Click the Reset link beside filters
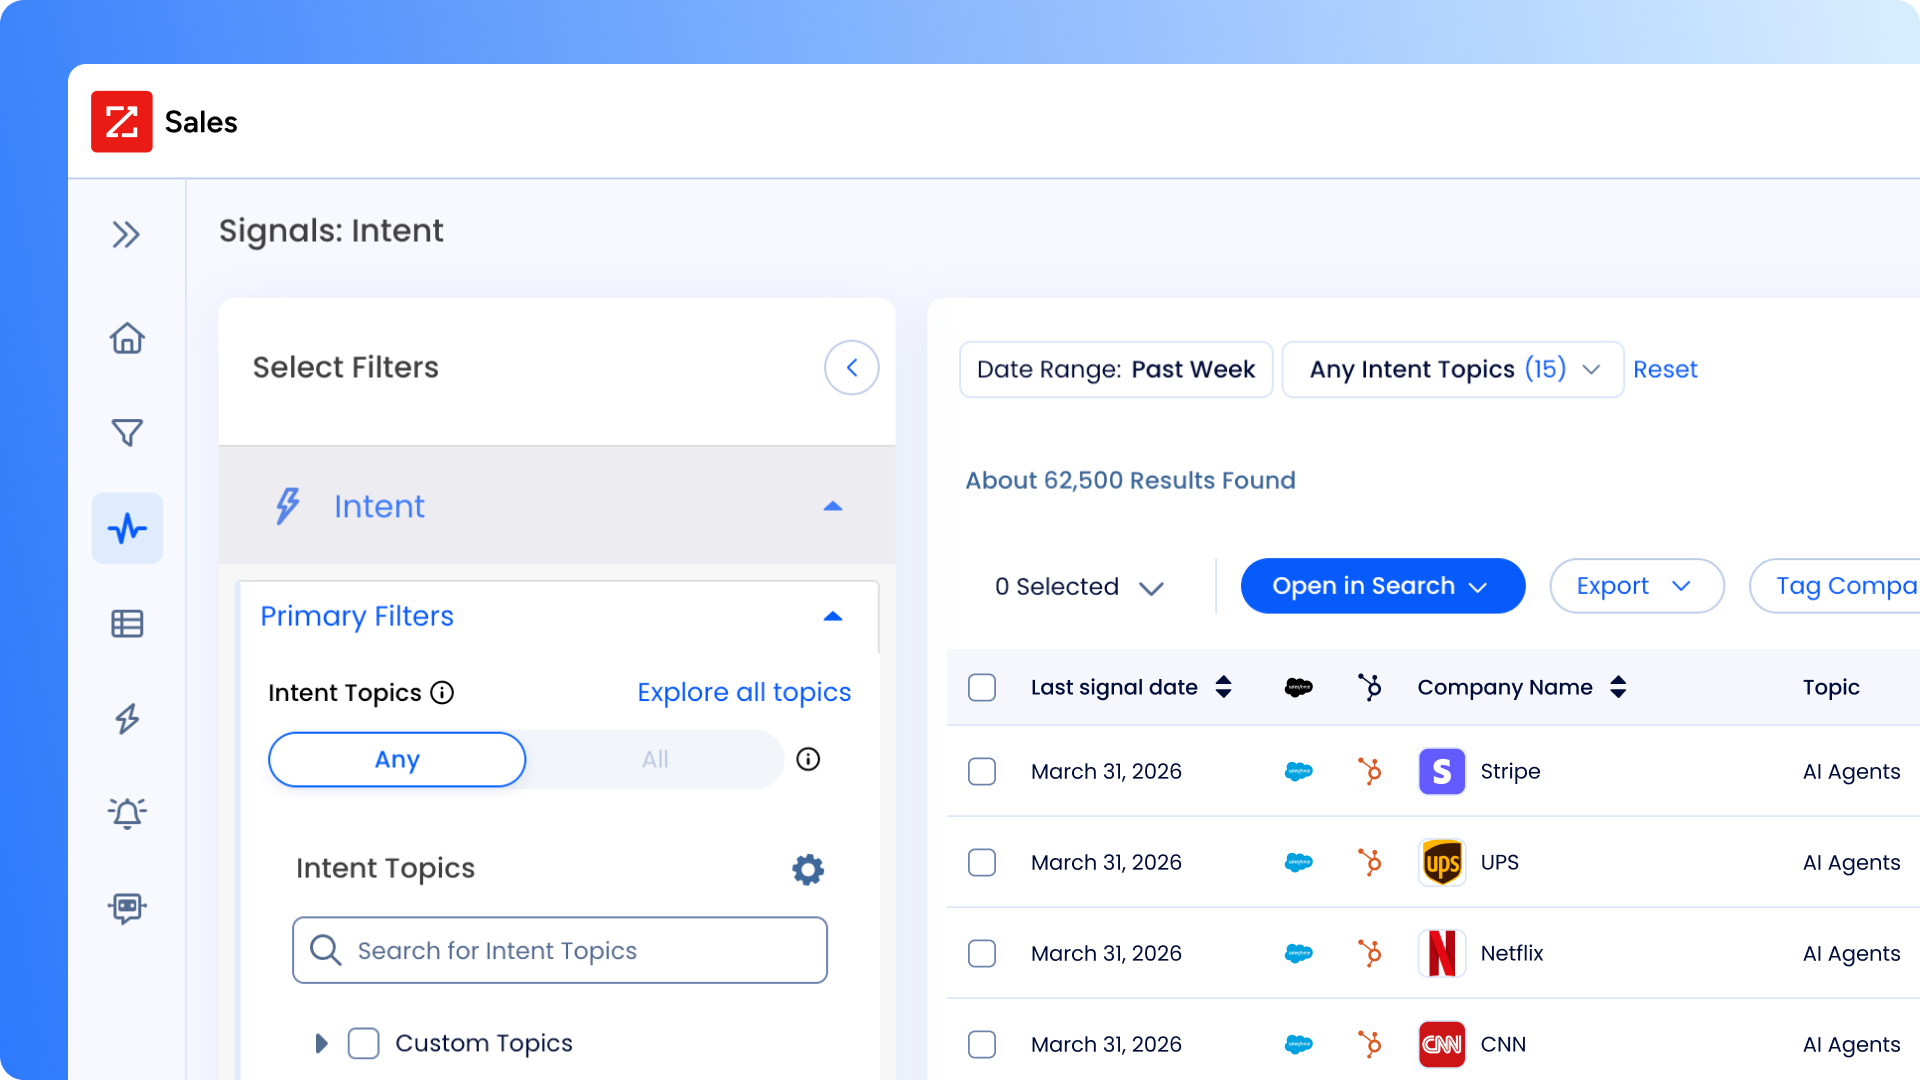 click(1665, 369)
